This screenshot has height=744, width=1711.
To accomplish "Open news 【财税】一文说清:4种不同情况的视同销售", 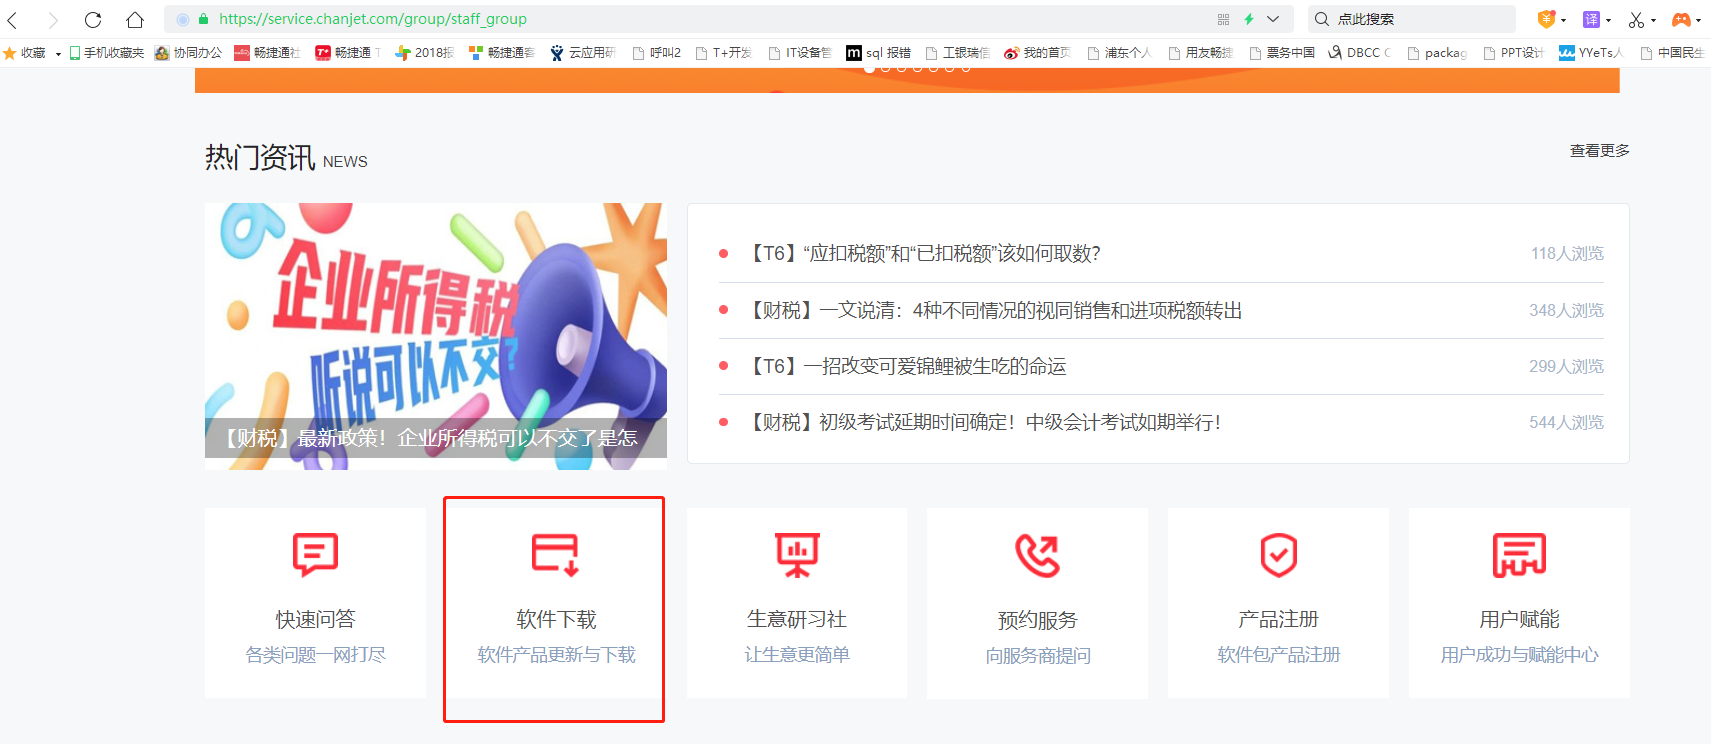I will (x=996, y=311).
